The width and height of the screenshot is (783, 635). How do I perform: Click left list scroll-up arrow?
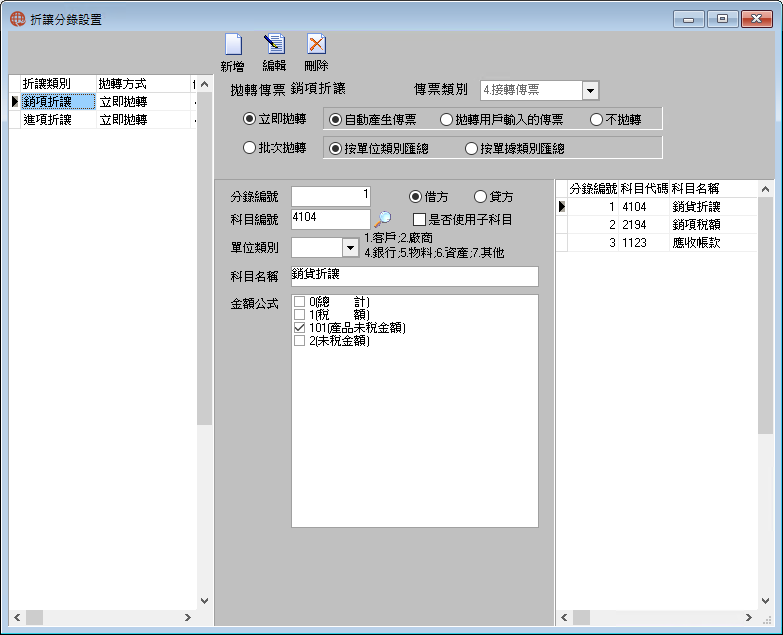[x=204, y=84]
